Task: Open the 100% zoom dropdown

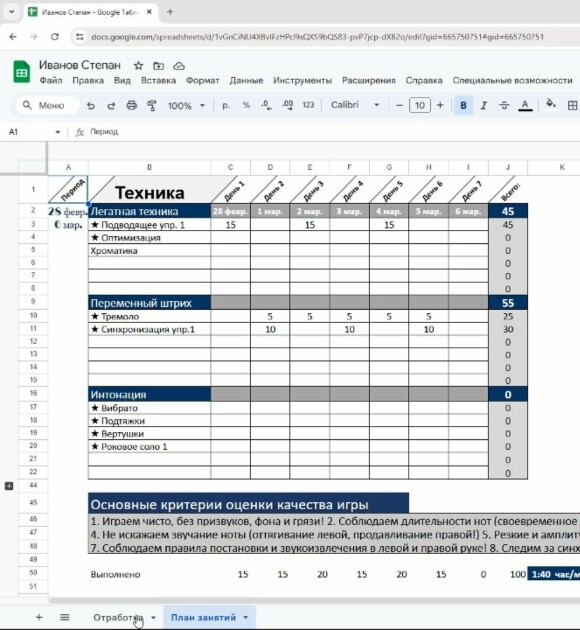Action: coord(186,106)
